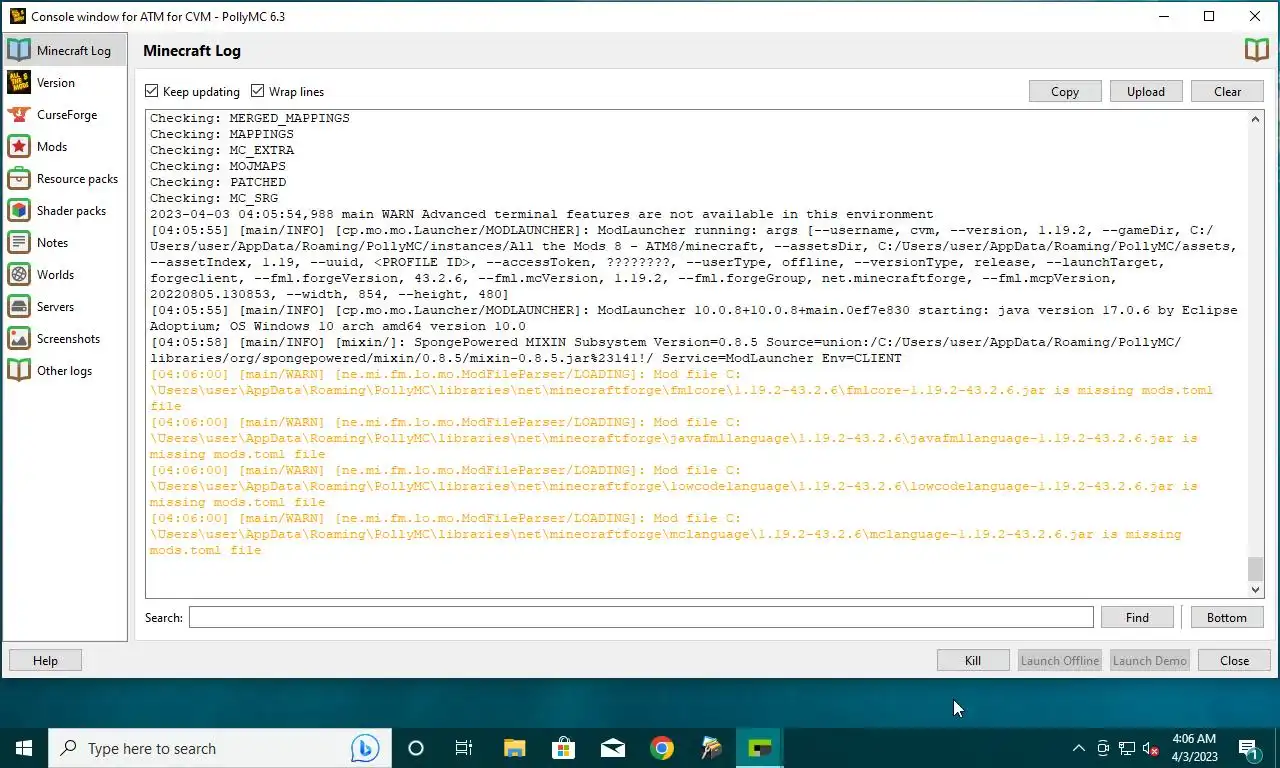Open the CurseForge page in the sidebar
The height and width of the screenshot is (768, 1280).
click(65, 115)
